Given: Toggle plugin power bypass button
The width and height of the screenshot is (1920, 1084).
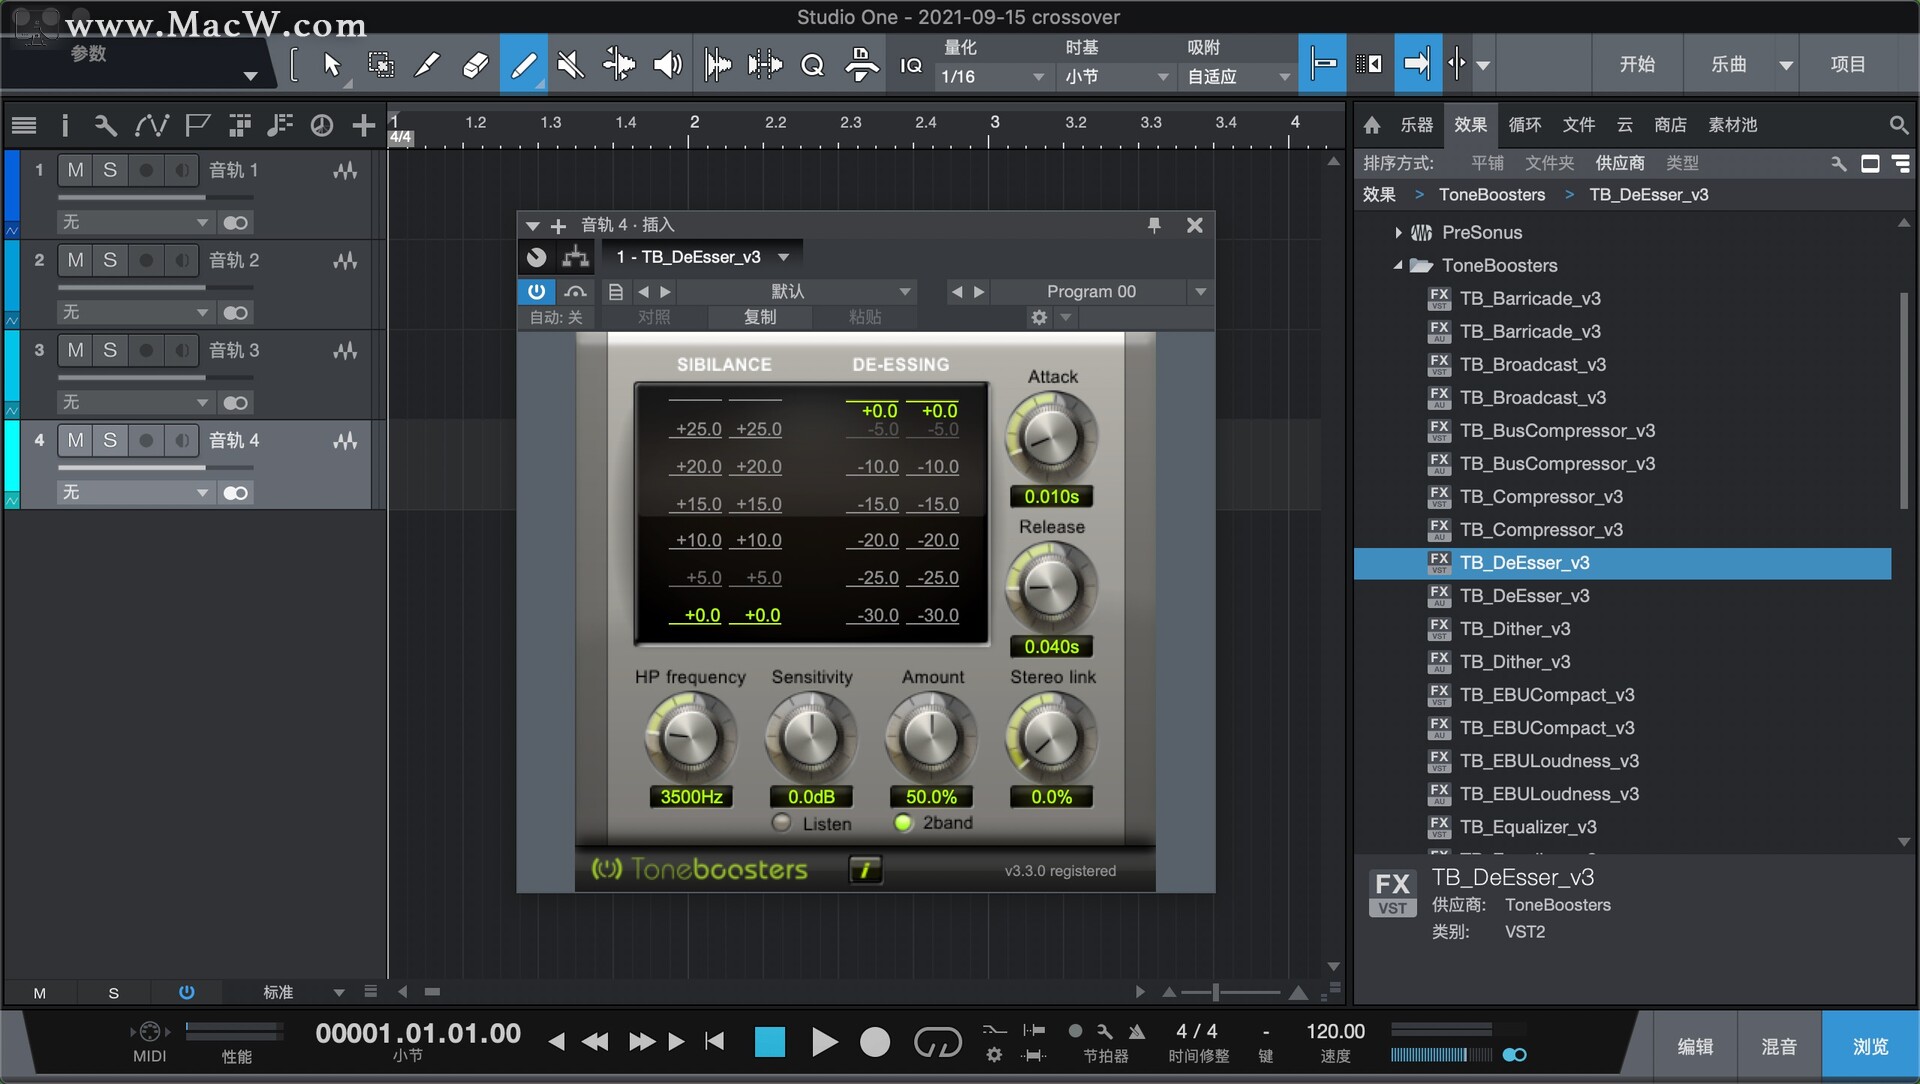Looking at the screenshot, I should pos(537,291).
